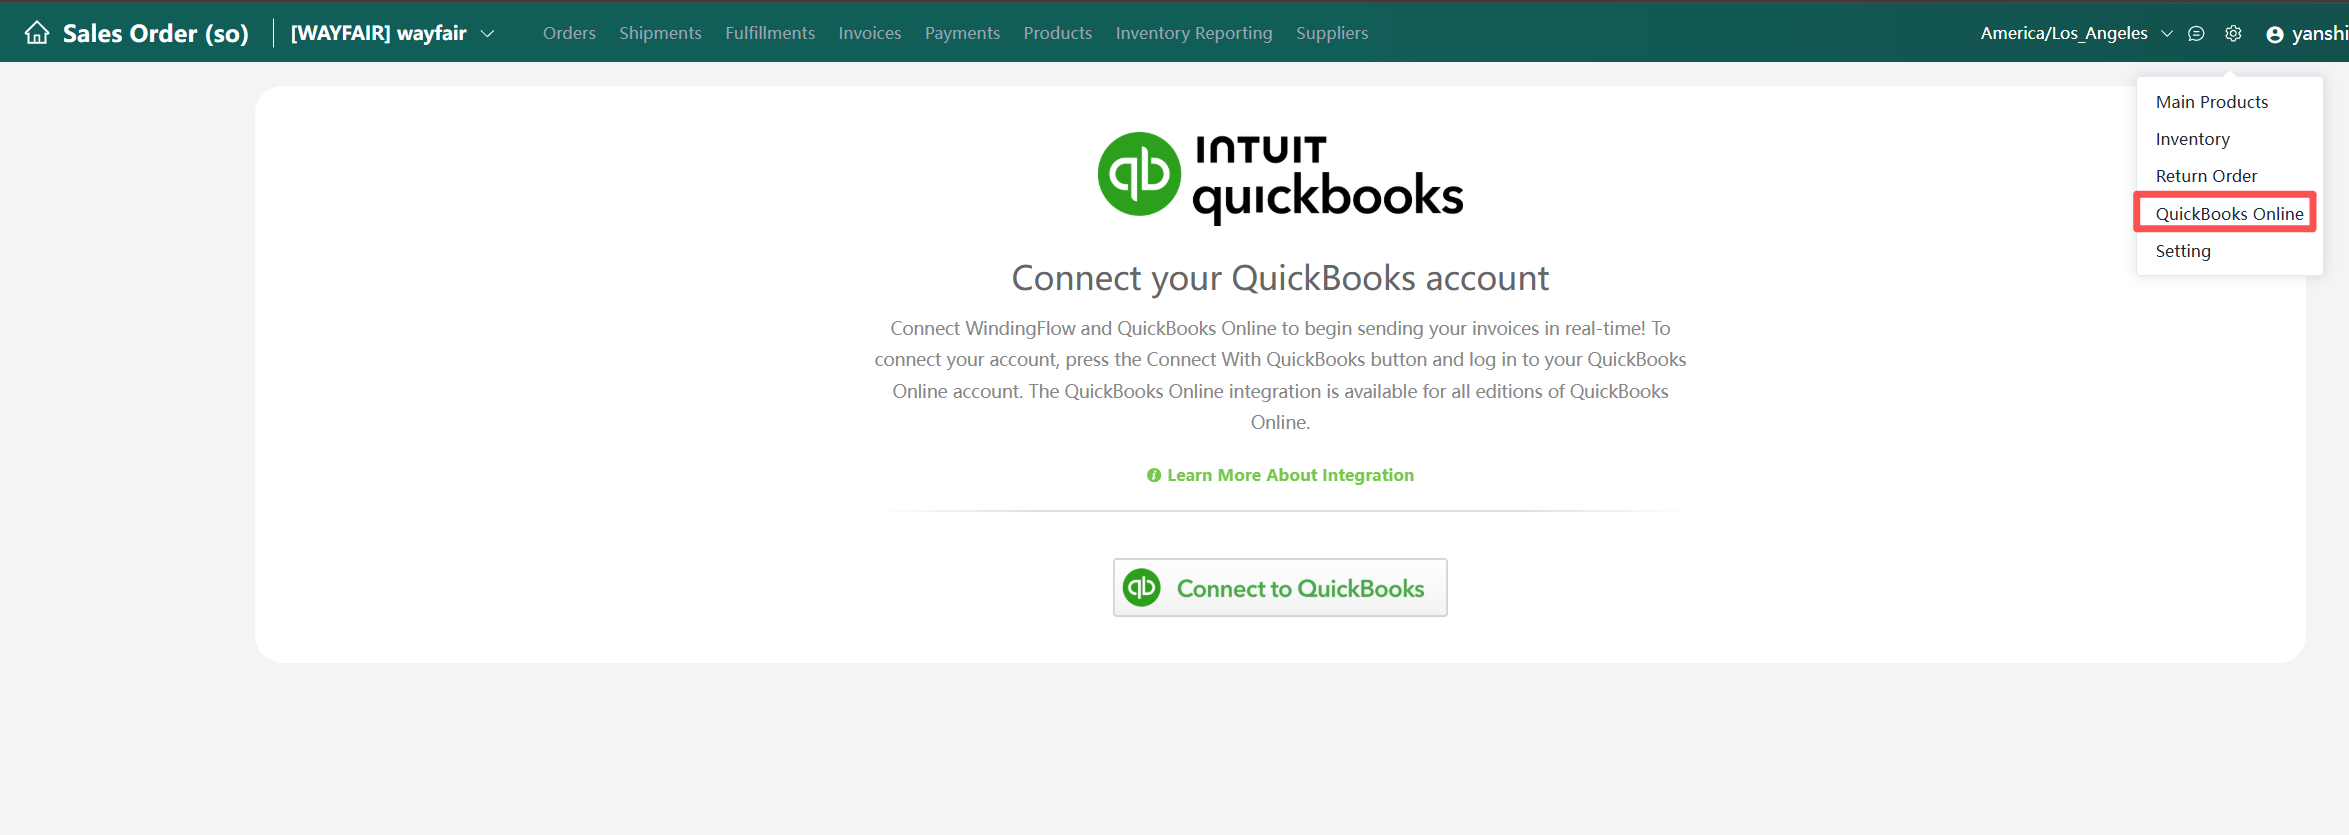Open the Orders menu
The image size is (2349, 835).
pos(569,33)
